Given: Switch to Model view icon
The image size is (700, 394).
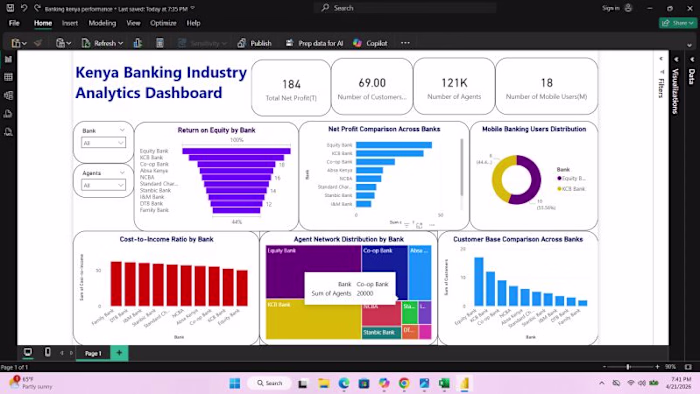Looking at the screenshot, I should 8,95.
